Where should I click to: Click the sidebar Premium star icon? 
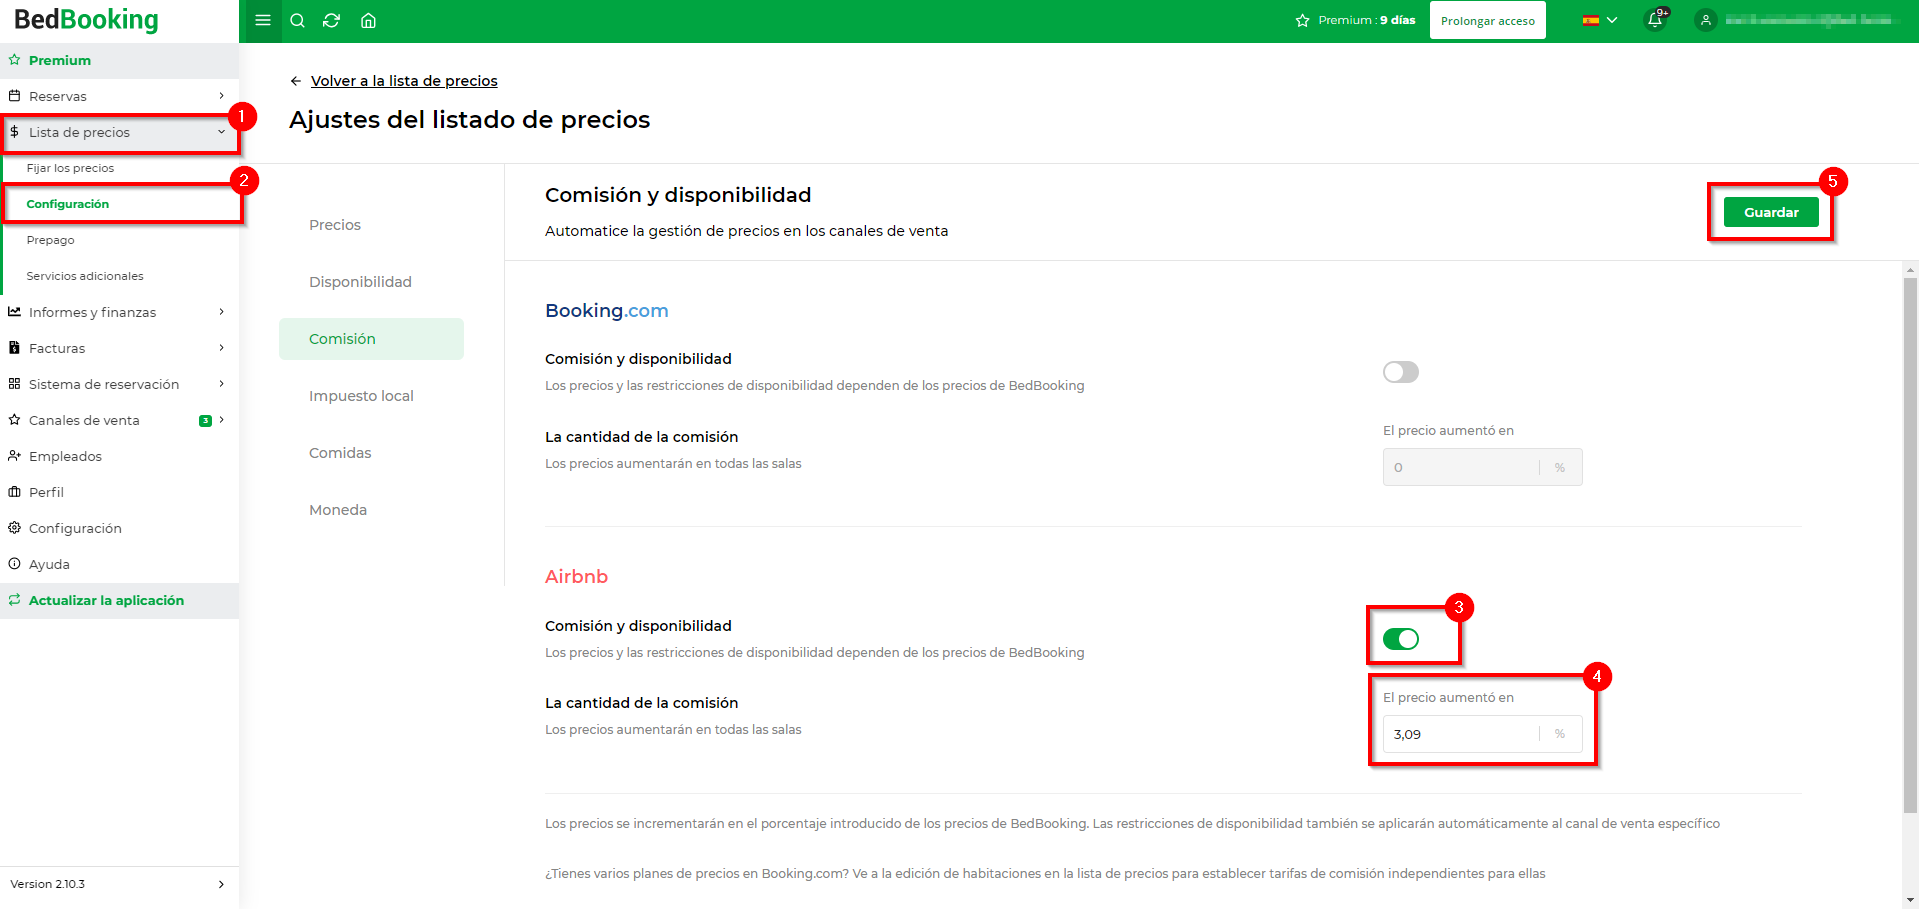tap(14, 60)
